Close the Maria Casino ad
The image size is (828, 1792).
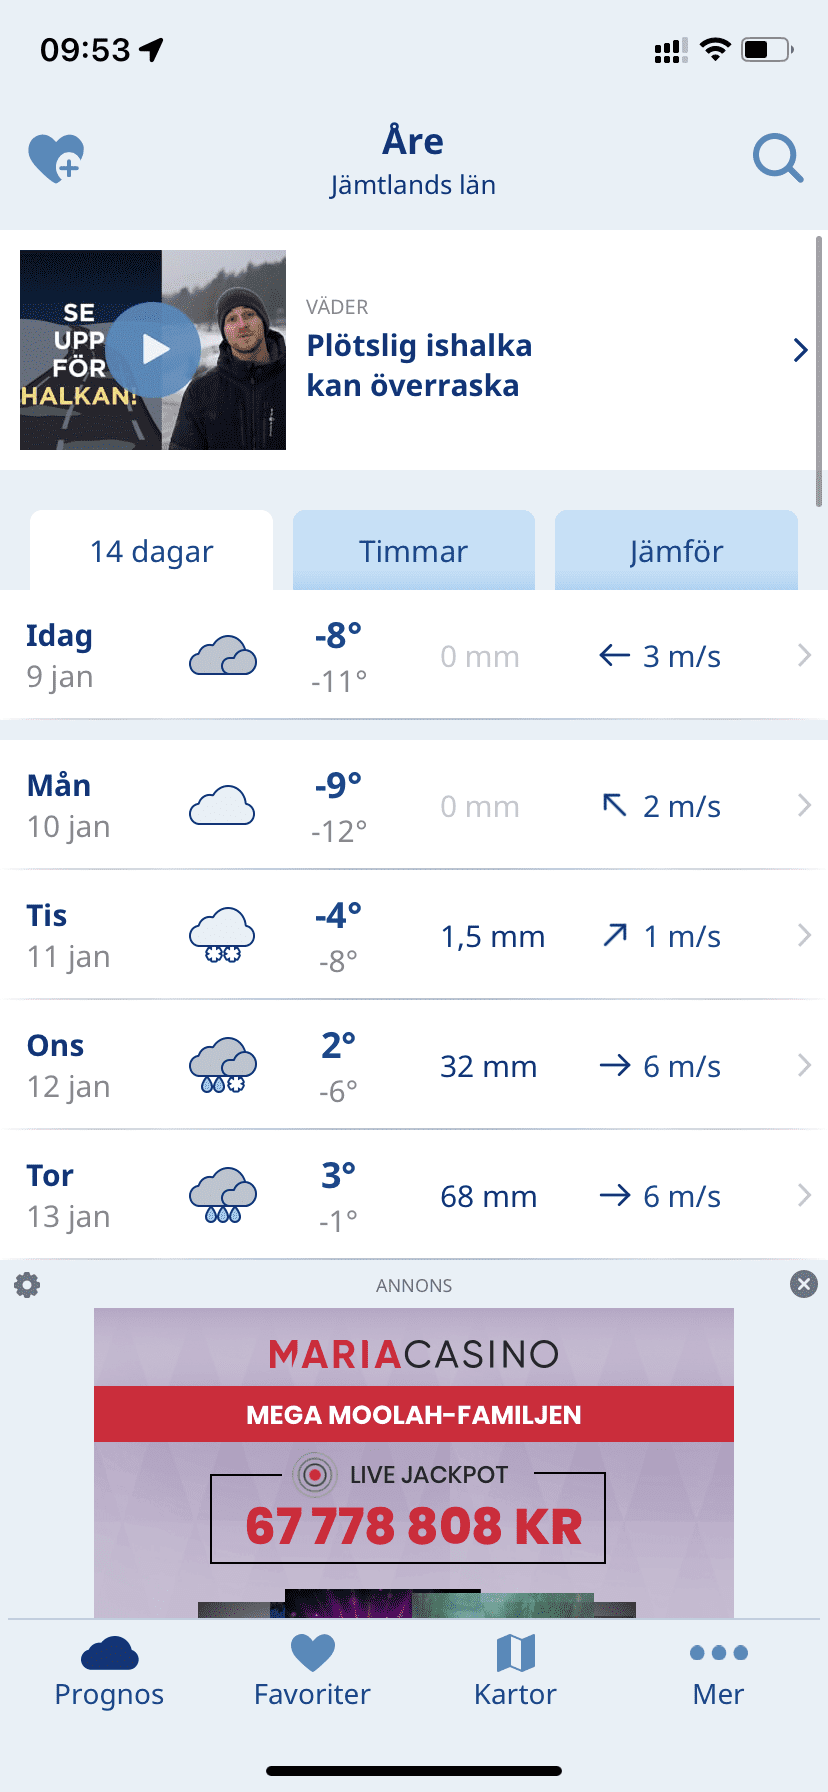tap(804, 1284)
